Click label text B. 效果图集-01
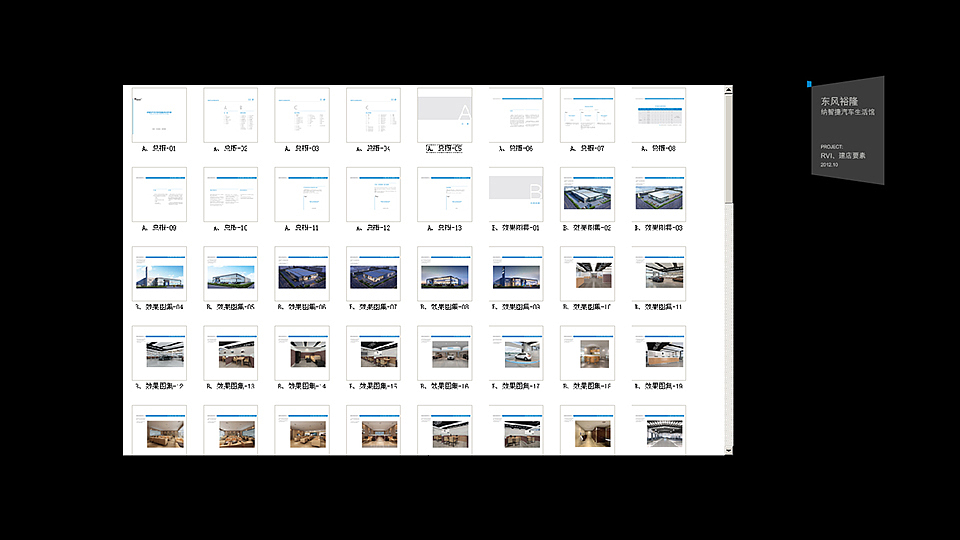This screenshot has width=960, height=540. [x=516, y=228]
